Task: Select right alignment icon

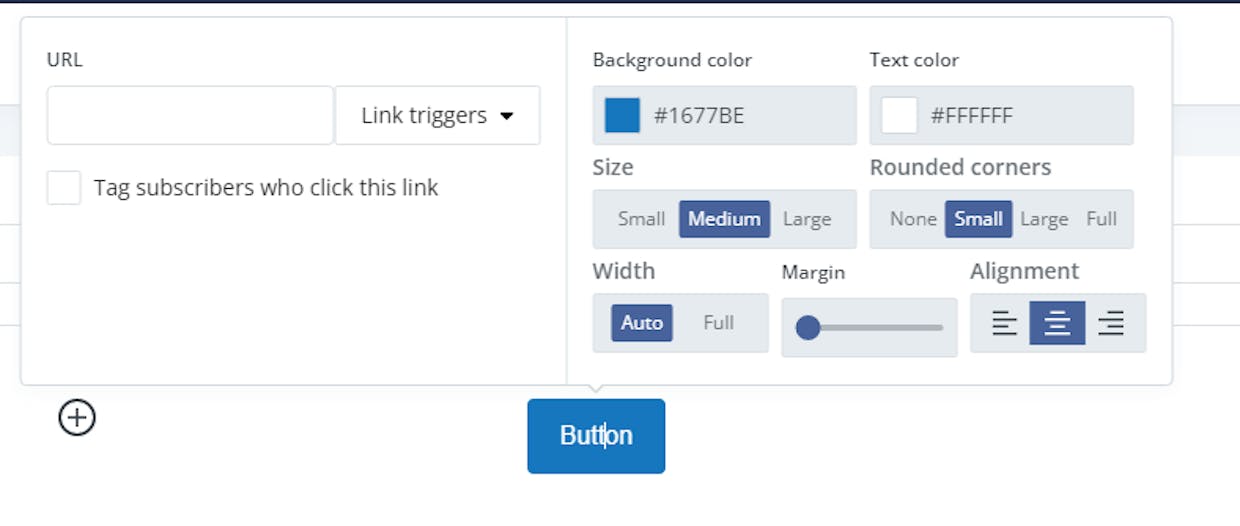Action: [1111, 323]
